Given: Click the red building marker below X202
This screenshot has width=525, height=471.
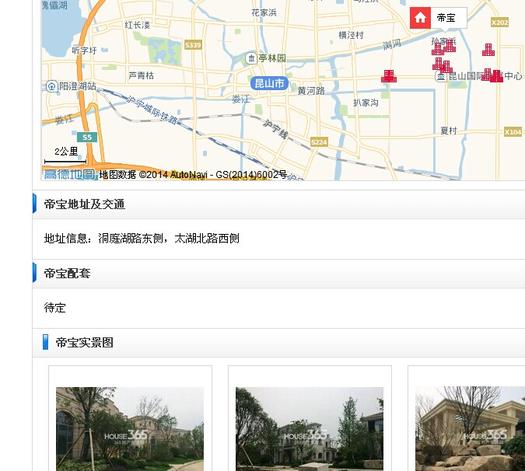Looking at the screenshot, I should coord(489,50).
